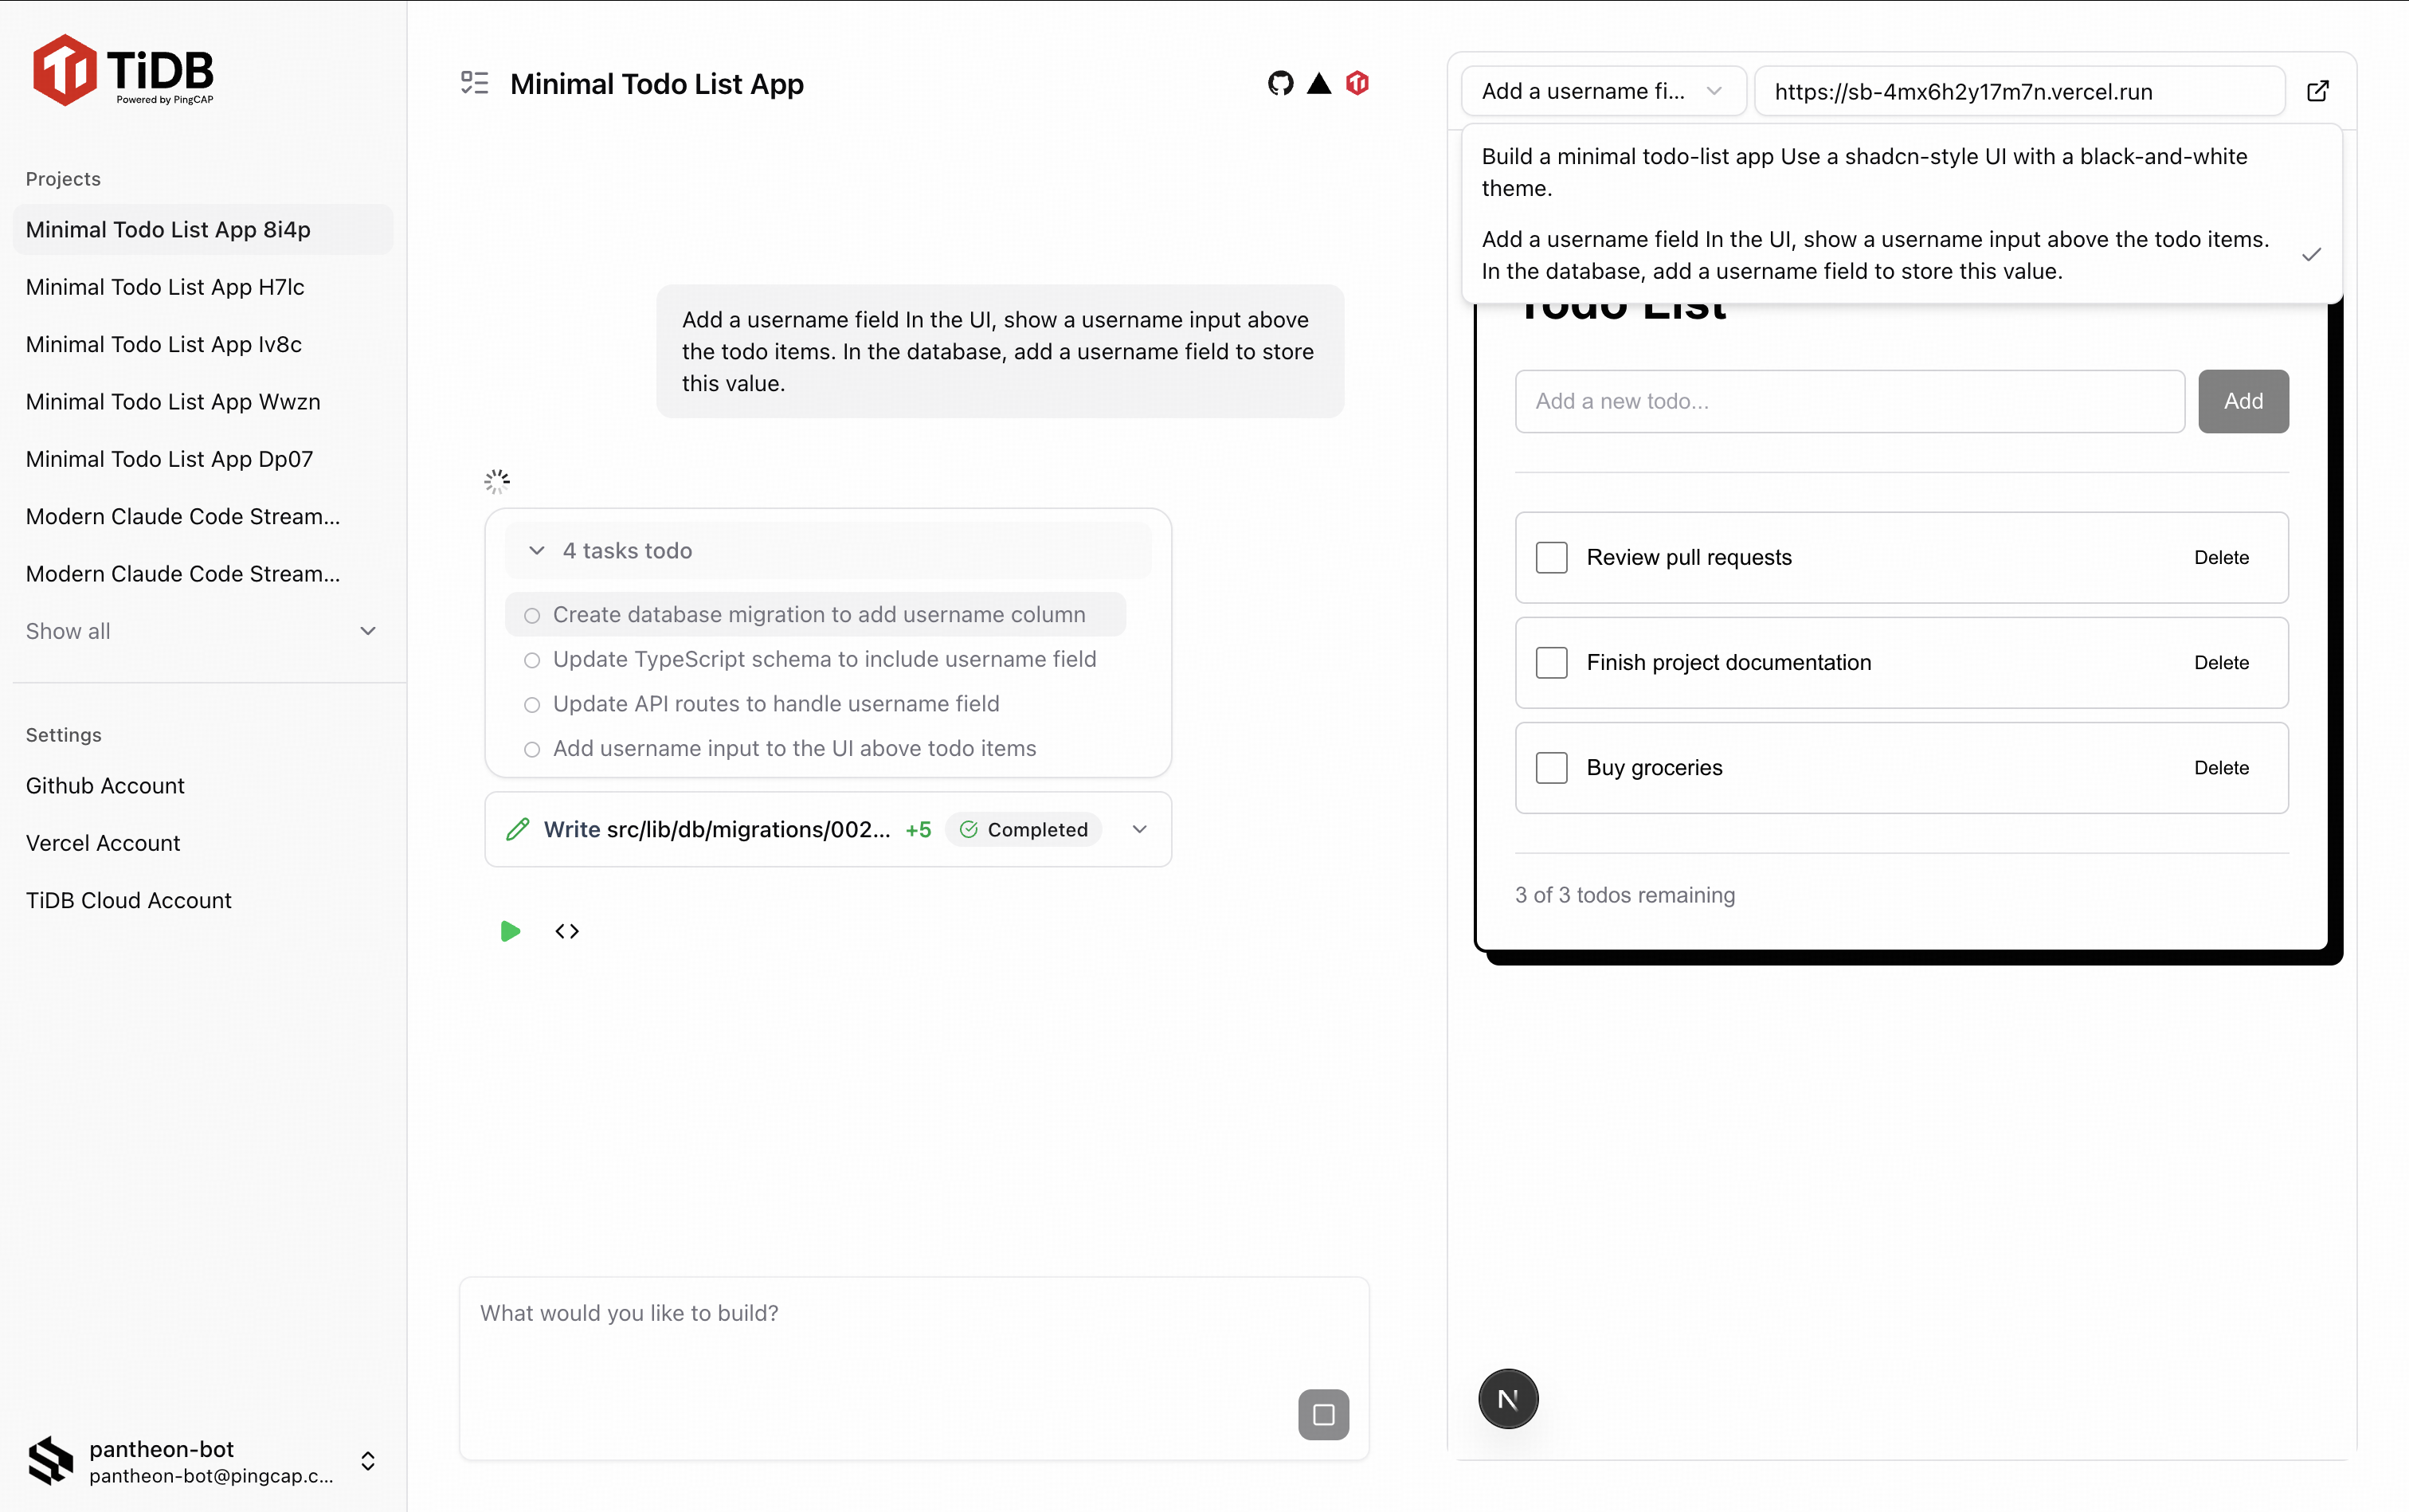Collapse the 4 tasks todo section
This screenshot has height=1512, width=2409.
pyautogui.click(x=537, y=551)
